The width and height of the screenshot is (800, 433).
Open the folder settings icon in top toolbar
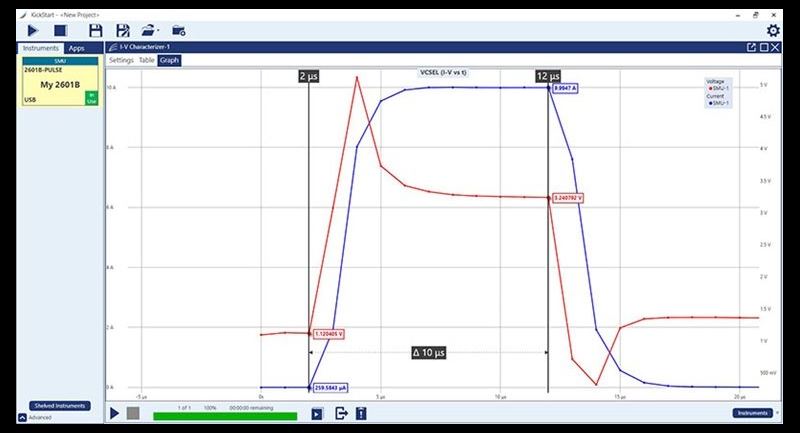coord(179,30)
